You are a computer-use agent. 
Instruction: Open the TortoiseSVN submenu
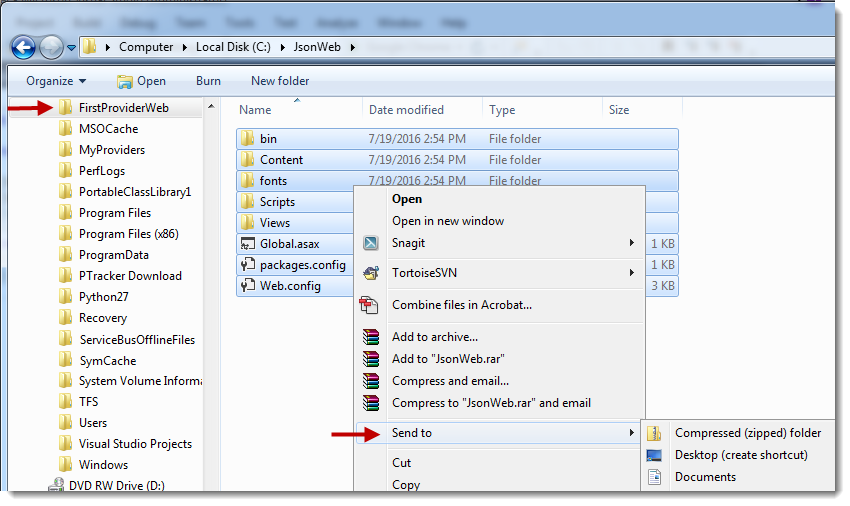500,273
